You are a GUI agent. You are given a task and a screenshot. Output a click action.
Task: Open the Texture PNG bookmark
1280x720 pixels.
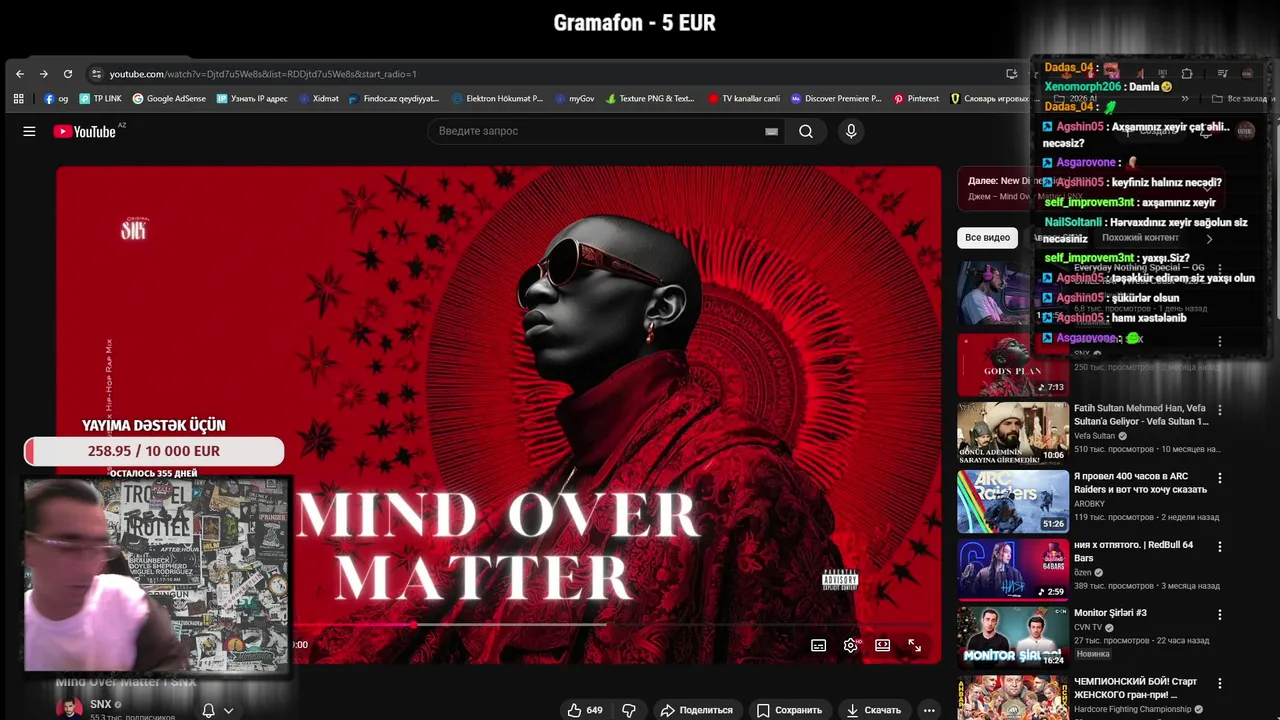pyautogui.click(x=650, y=99)
